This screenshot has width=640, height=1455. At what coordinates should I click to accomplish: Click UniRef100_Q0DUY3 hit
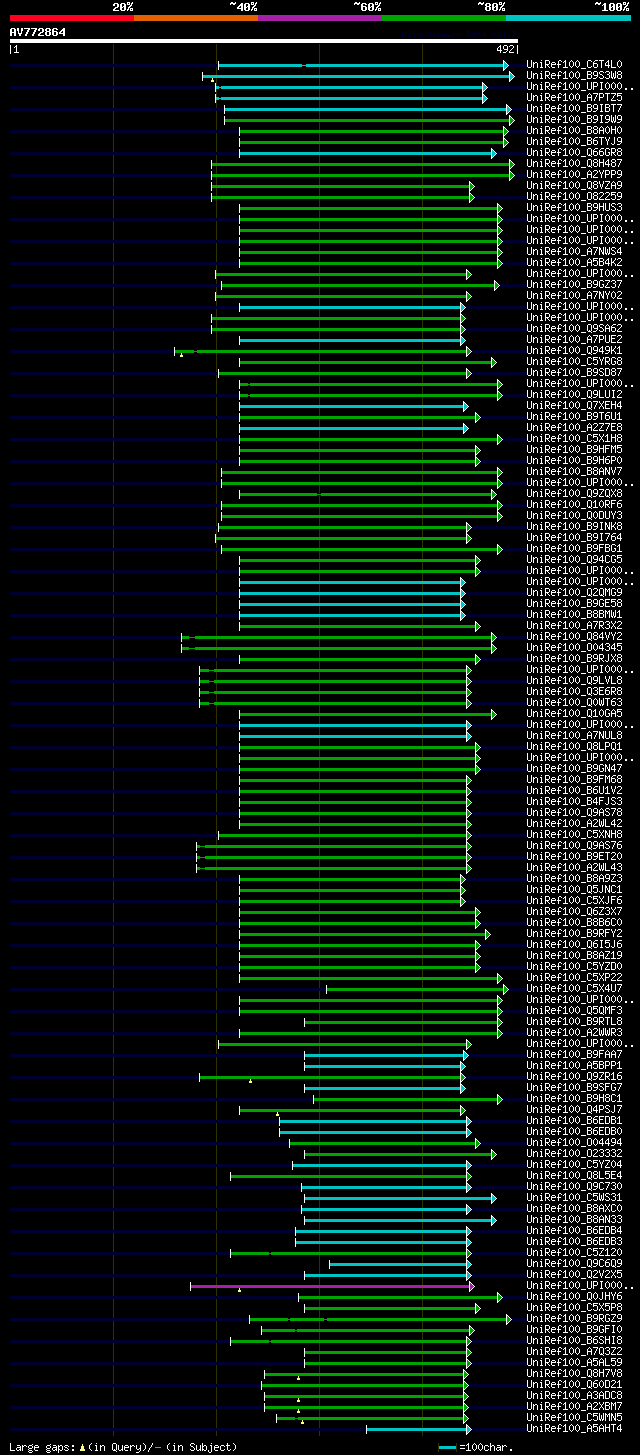tap(575, 515)
